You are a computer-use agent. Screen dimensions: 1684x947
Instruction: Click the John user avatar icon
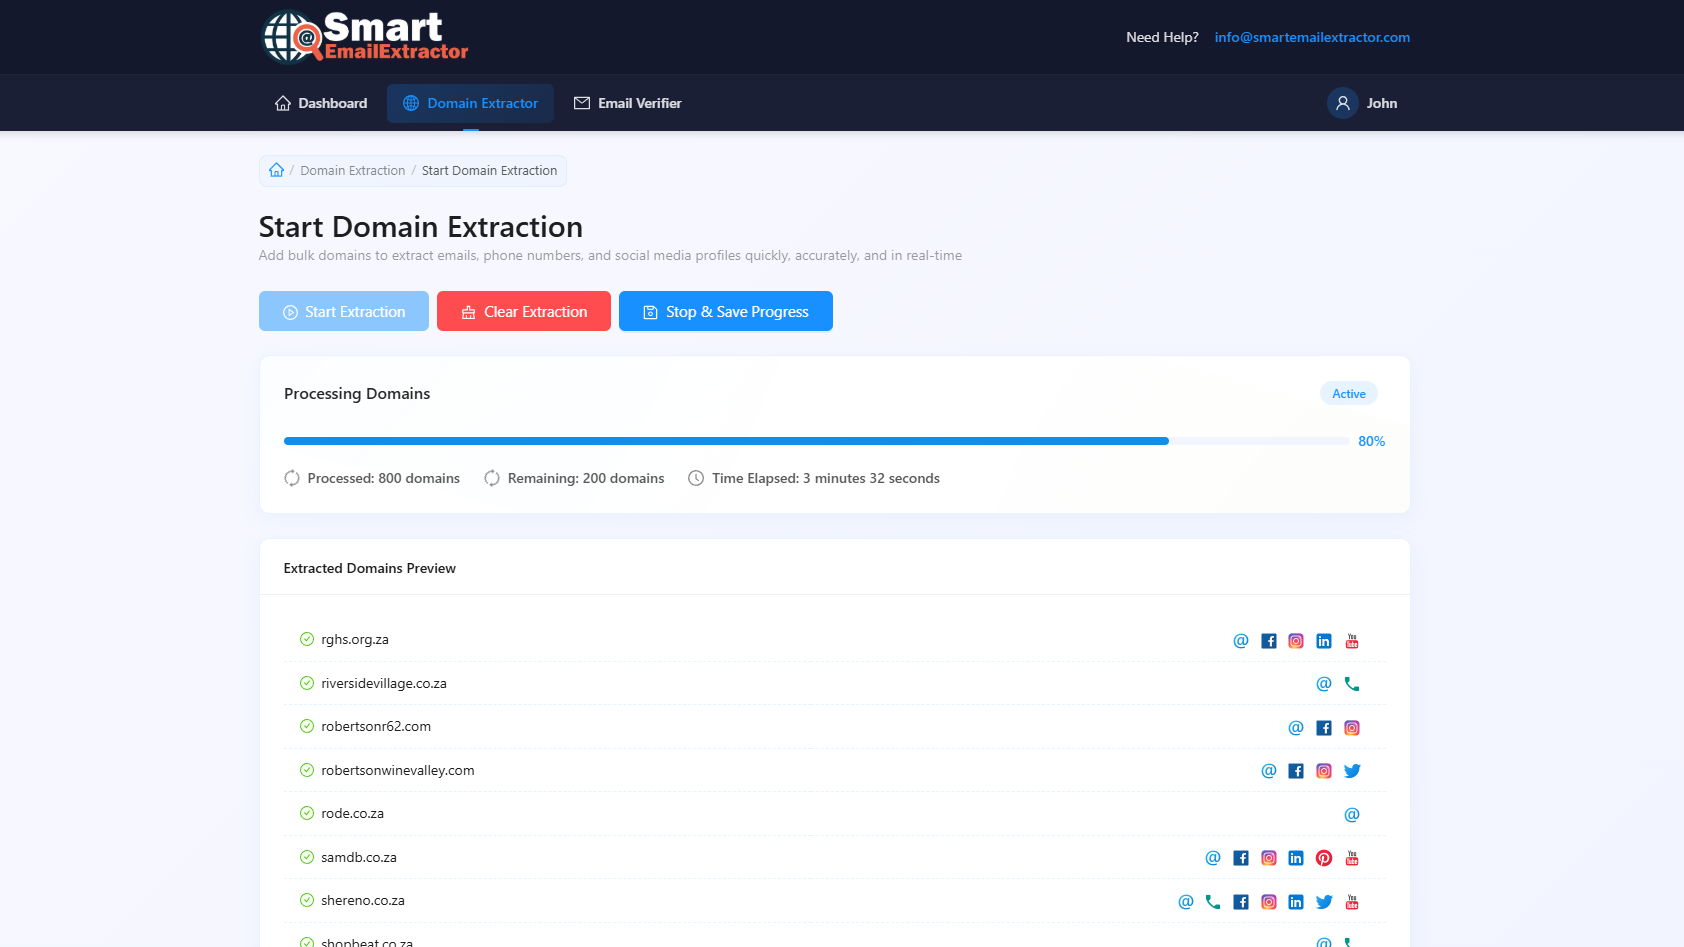pos(1342,103)
